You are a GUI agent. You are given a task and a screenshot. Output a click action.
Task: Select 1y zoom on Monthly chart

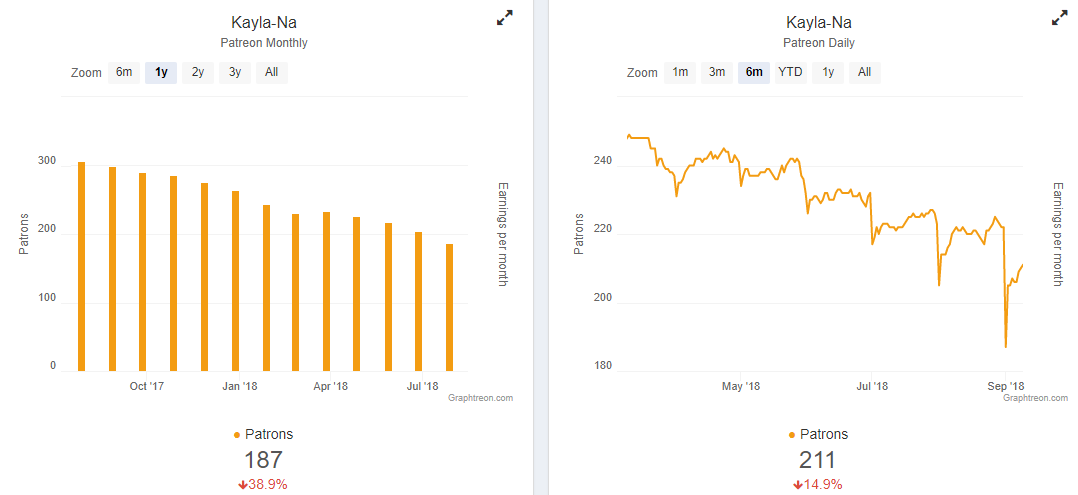click(x=161, y=72)
